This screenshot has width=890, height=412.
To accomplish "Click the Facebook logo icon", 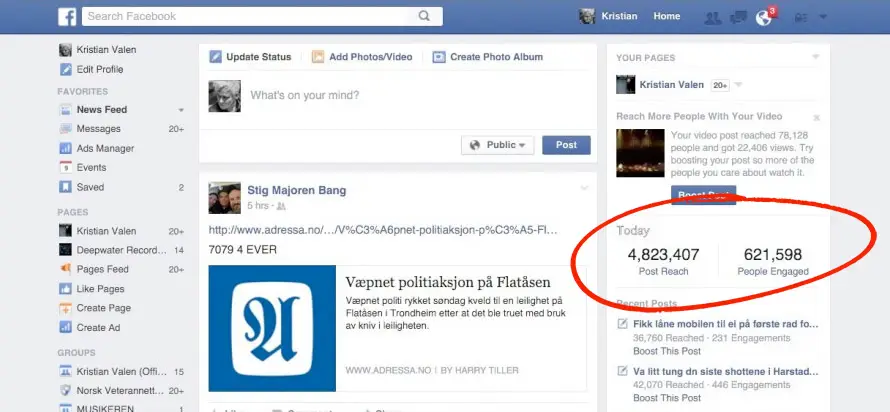I will pos(68,17).
